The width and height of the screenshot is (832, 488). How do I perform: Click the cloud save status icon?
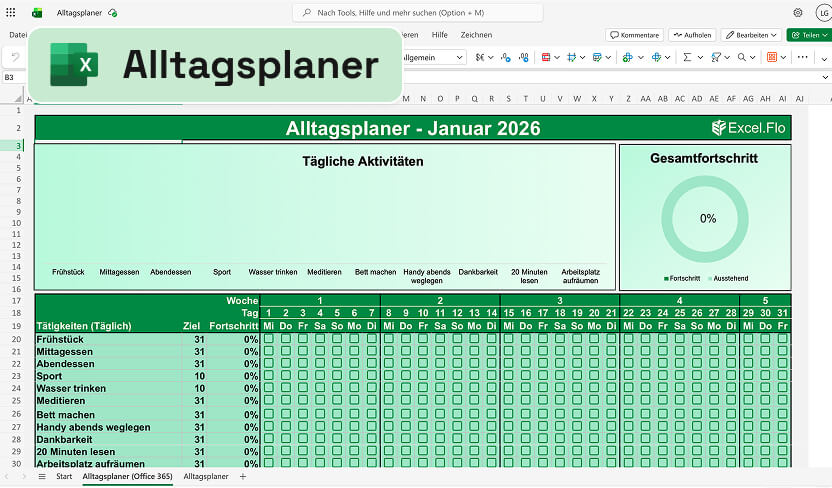[x=113, y=13]
